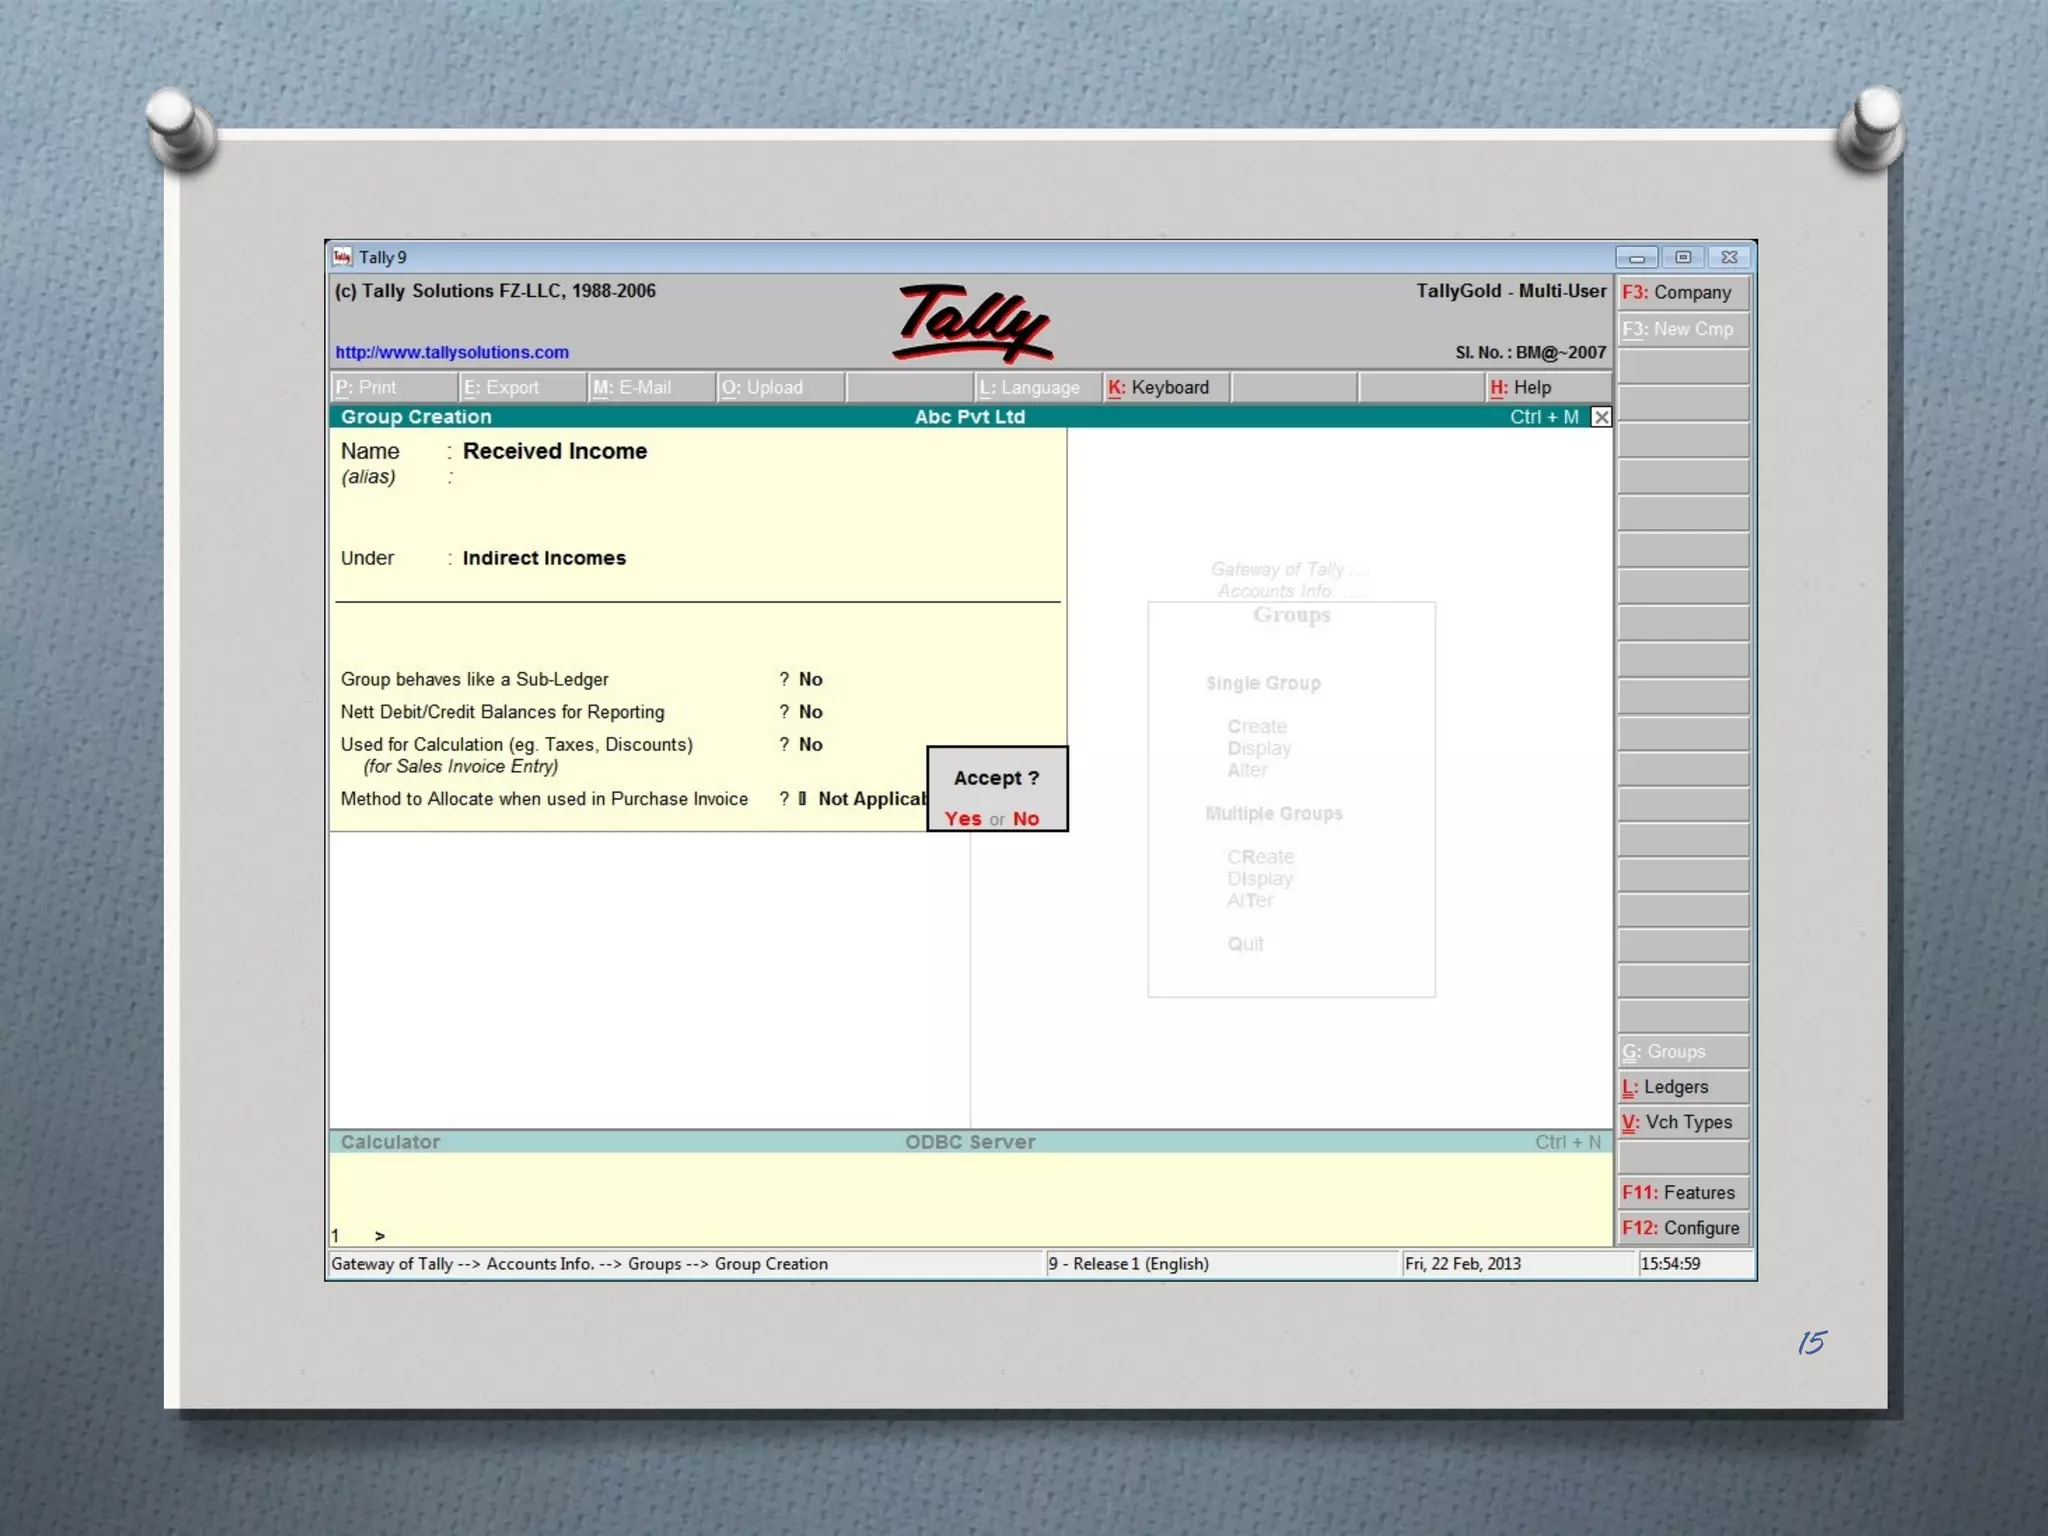The width and height of the screenshot is (2048, 1536).
Task: Click the G: Groups side button
Action: [1683, 1052]
